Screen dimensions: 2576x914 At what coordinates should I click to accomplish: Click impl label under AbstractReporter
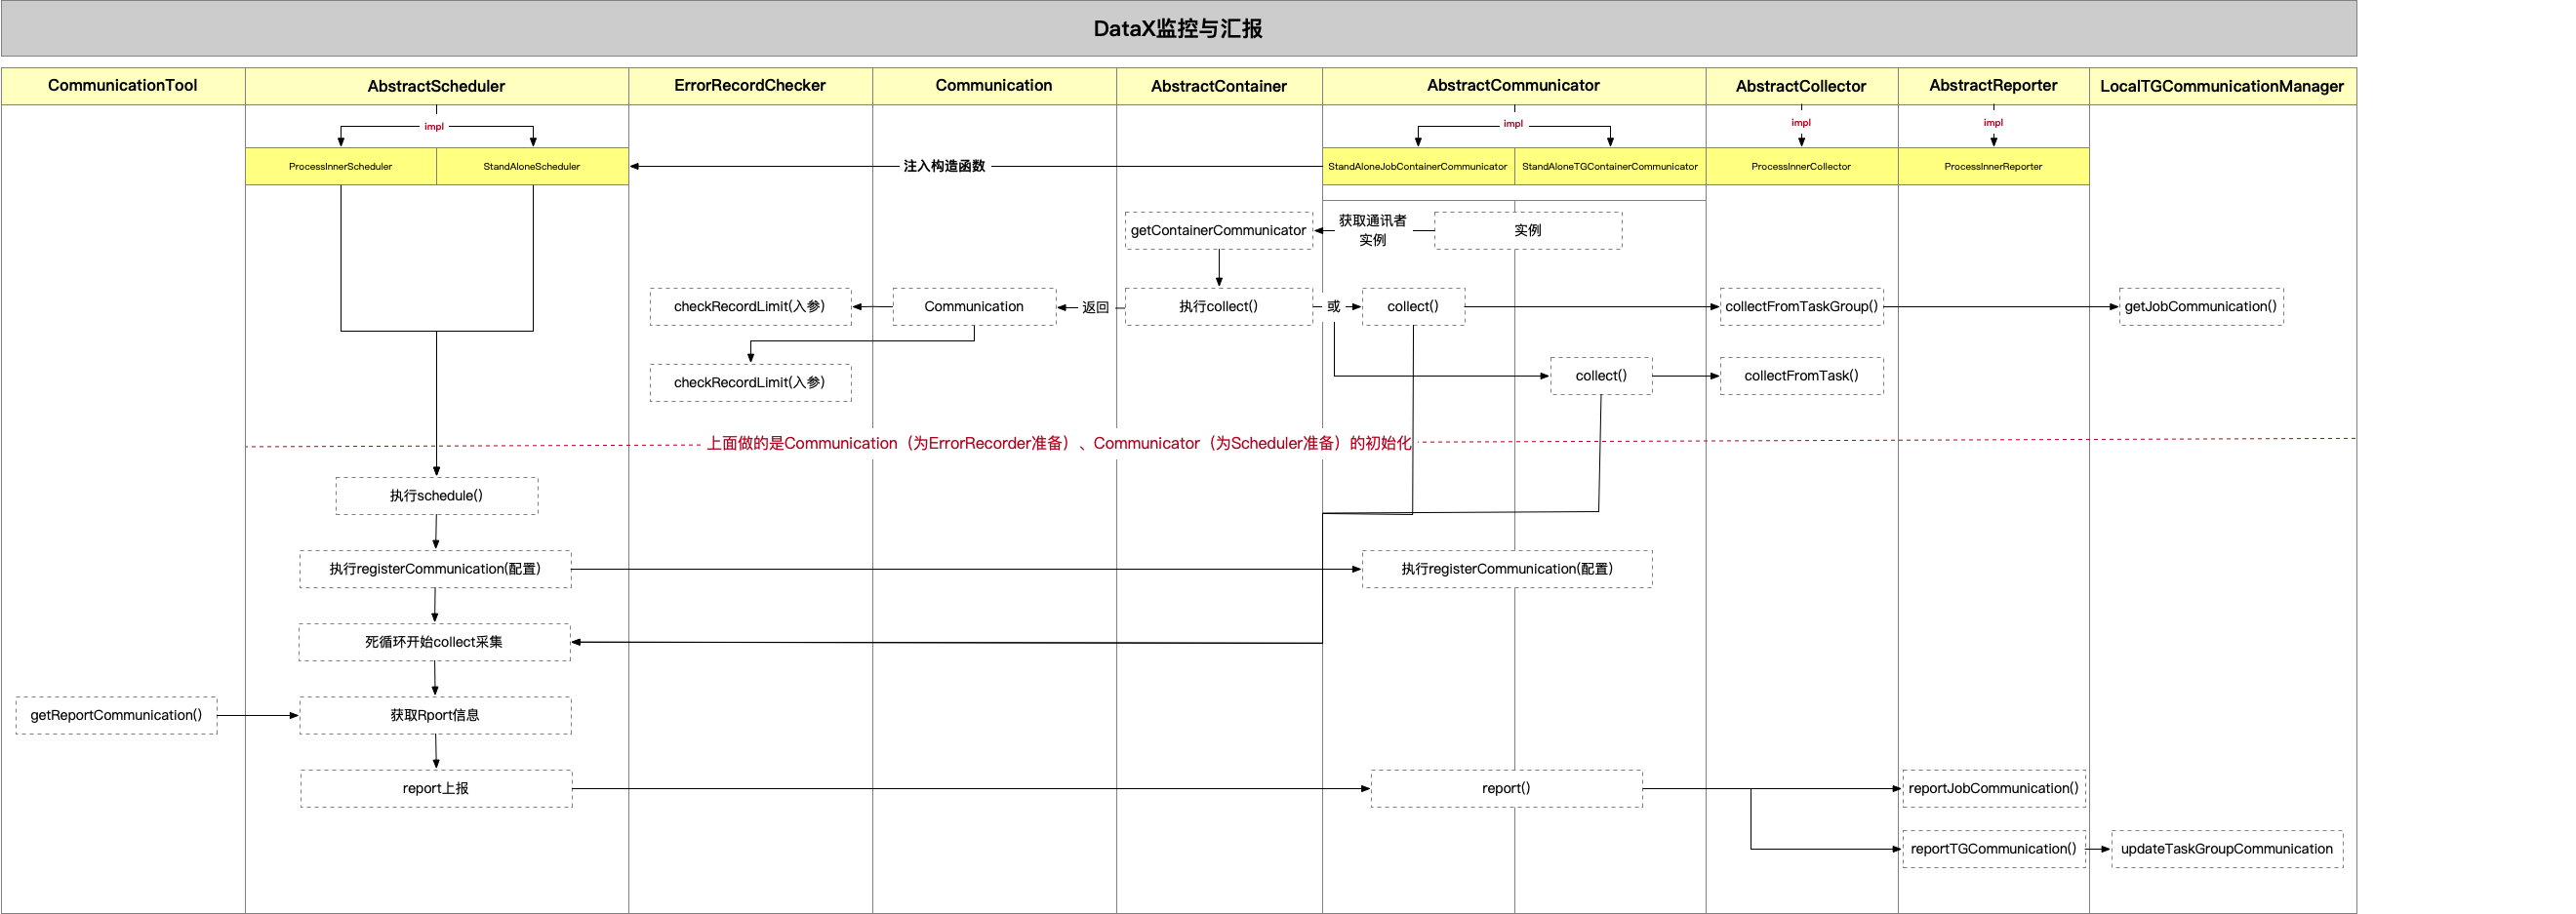pos(1993,123)
